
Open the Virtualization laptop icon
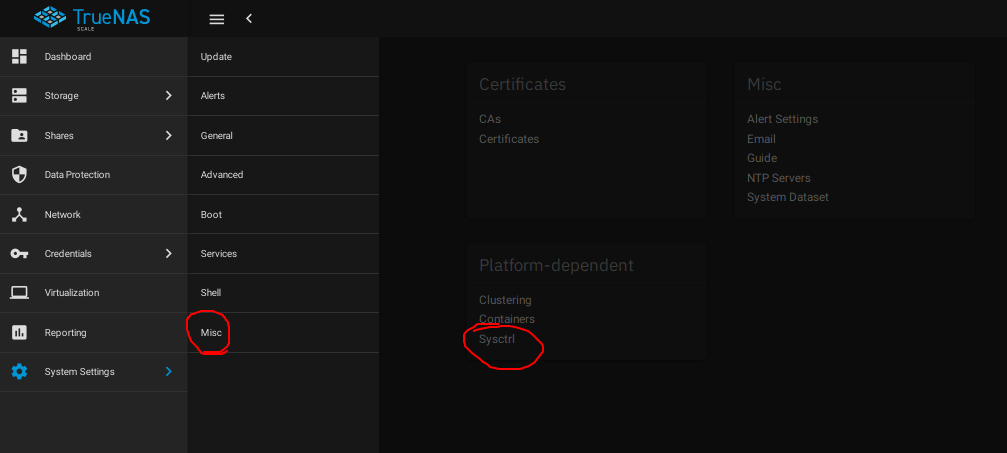click(19, 293)
